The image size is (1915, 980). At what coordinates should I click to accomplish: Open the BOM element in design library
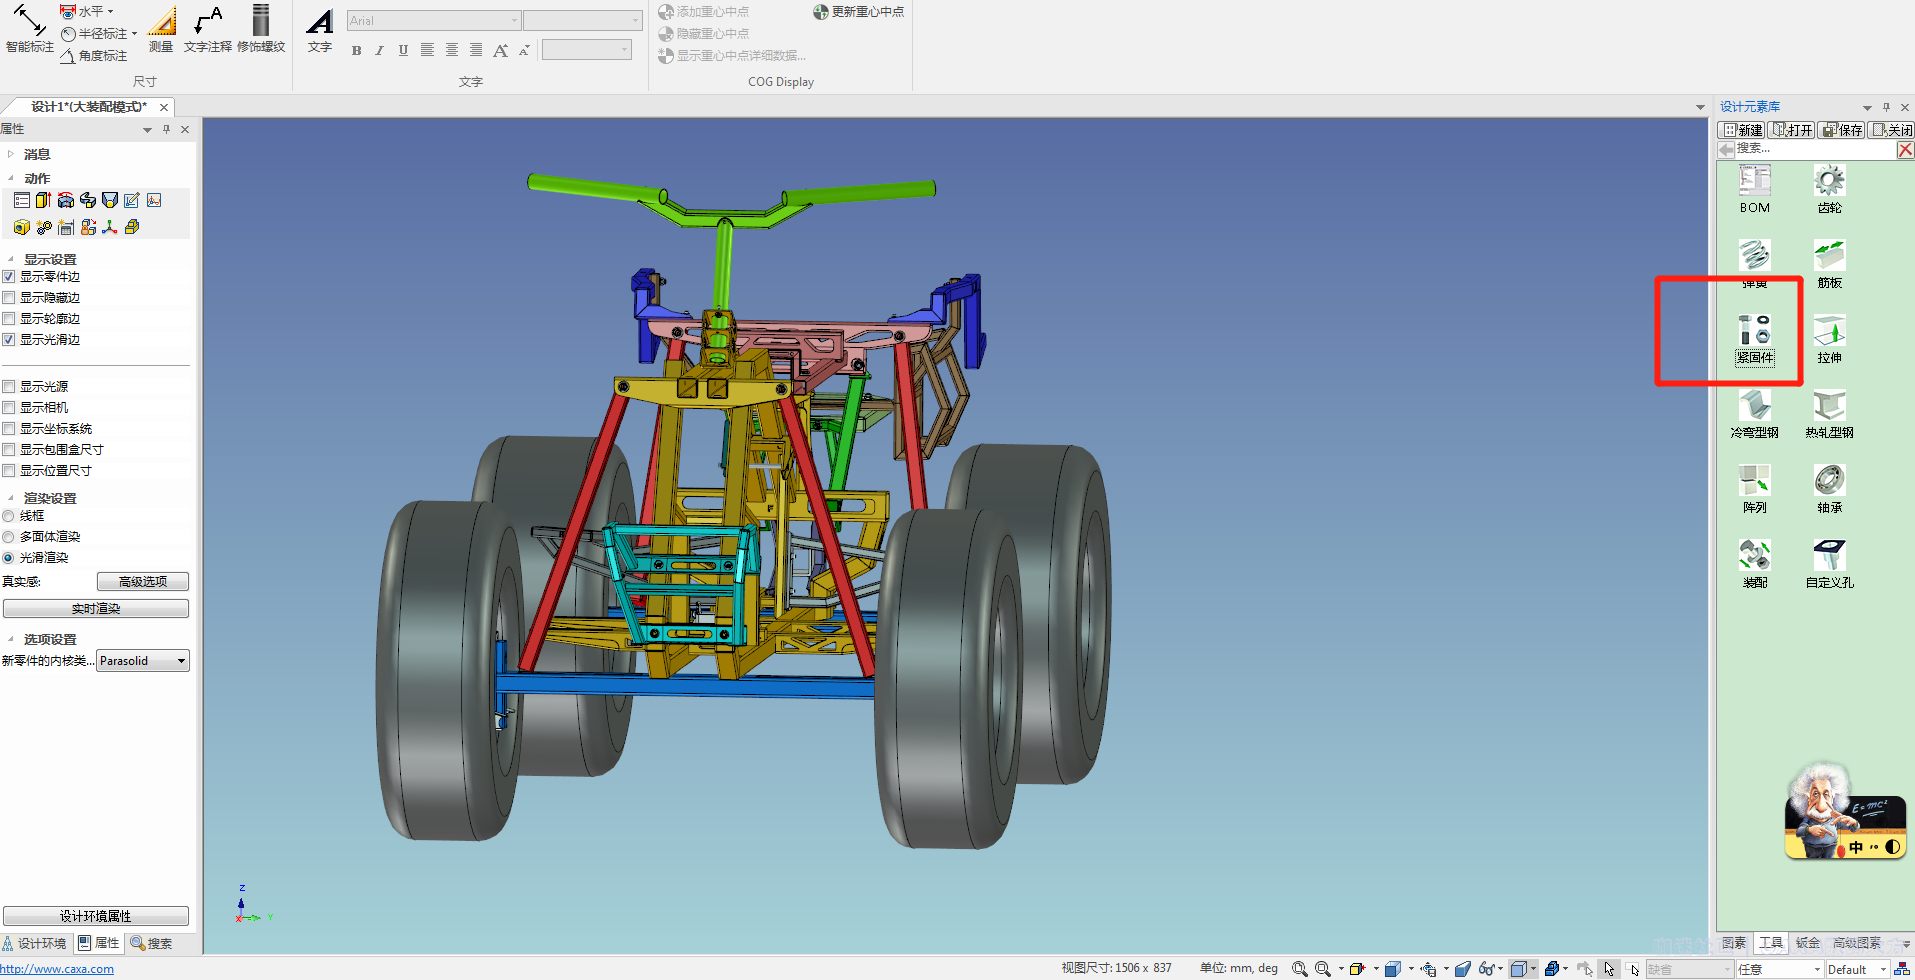click(x=1755, y=189)
